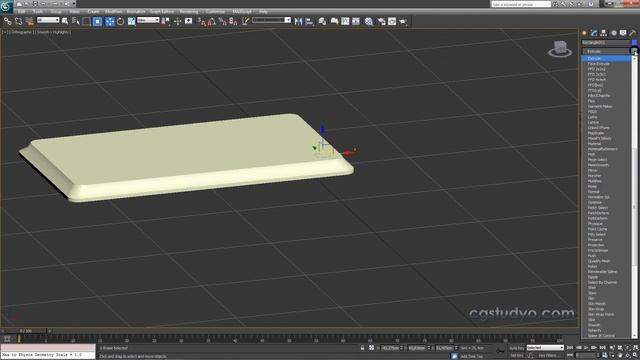This screenshot has height=360, width=640.
Task: Click the Set Key button
Action: click(517, 356)
